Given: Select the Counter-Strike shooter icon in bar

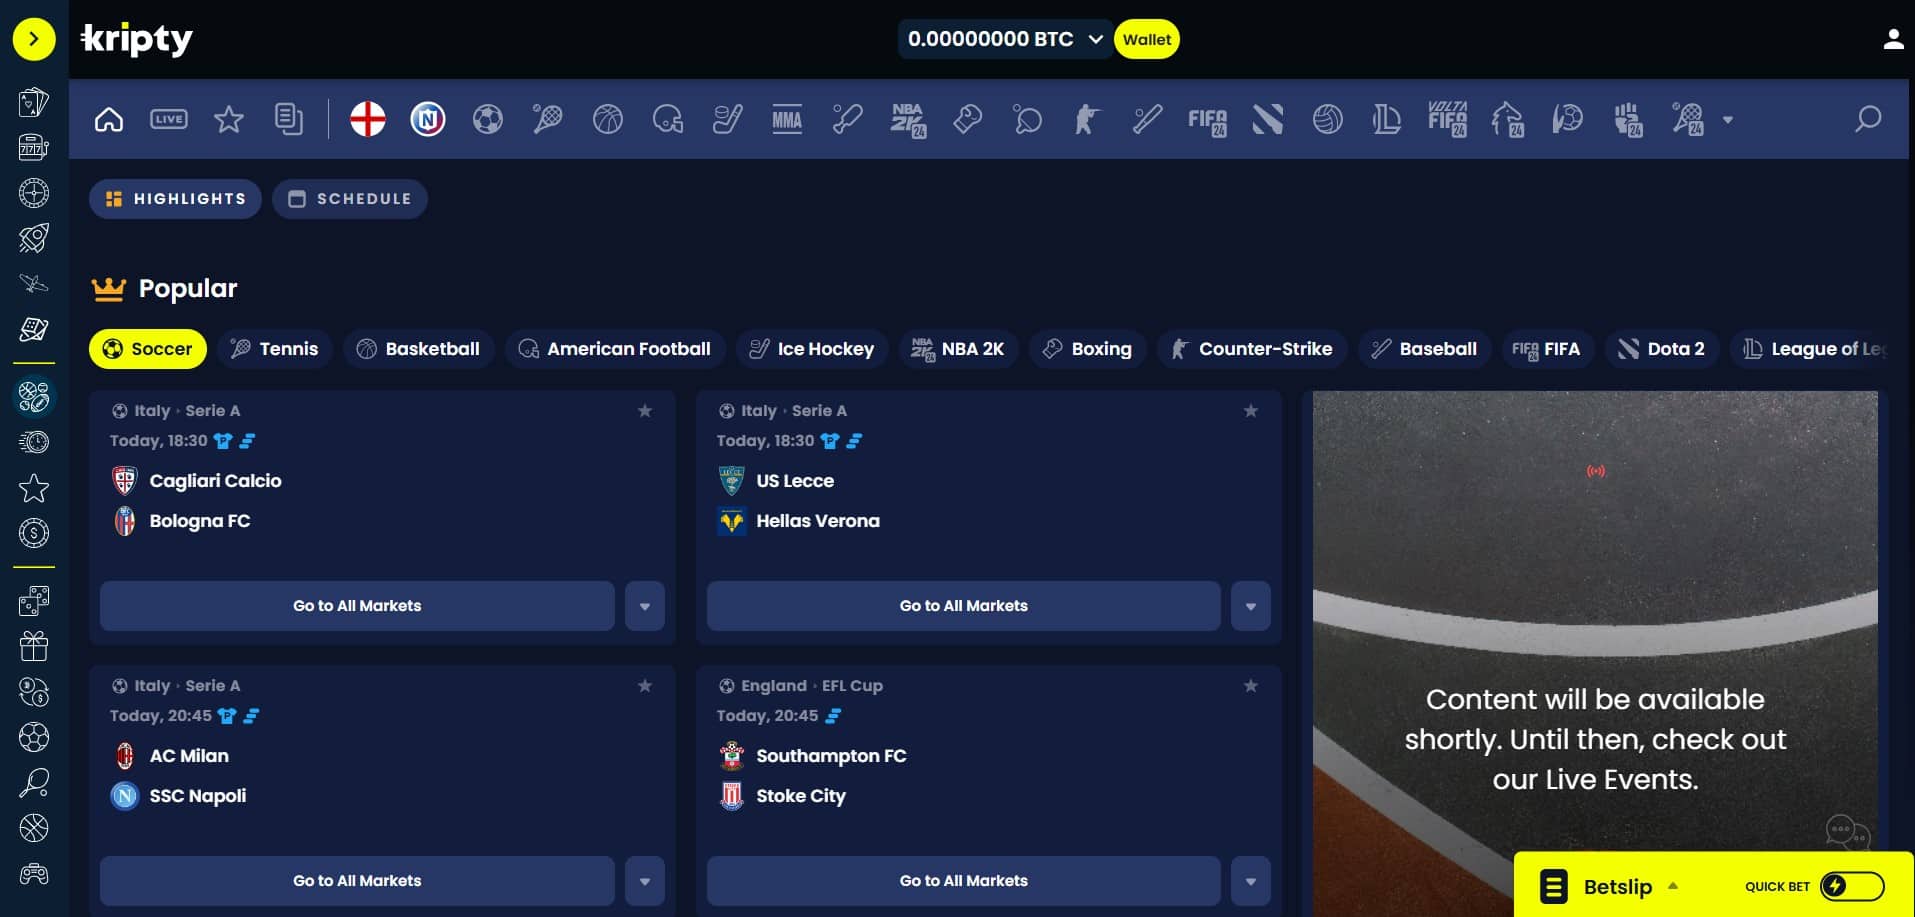Looking at the screenshot, I should (1087, 120).
